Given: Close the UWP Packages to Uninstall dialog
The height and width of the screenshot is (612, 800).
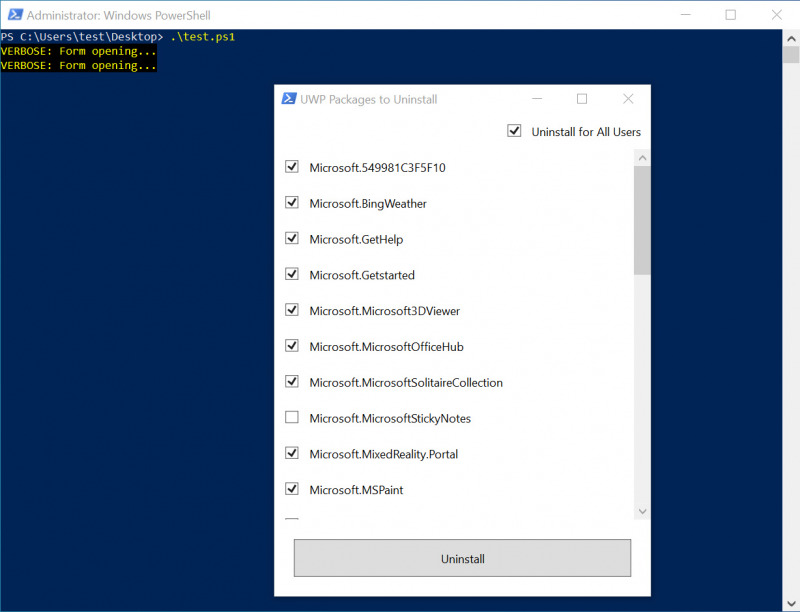Looking at the screenshot, I should click(x=628, y=98).
